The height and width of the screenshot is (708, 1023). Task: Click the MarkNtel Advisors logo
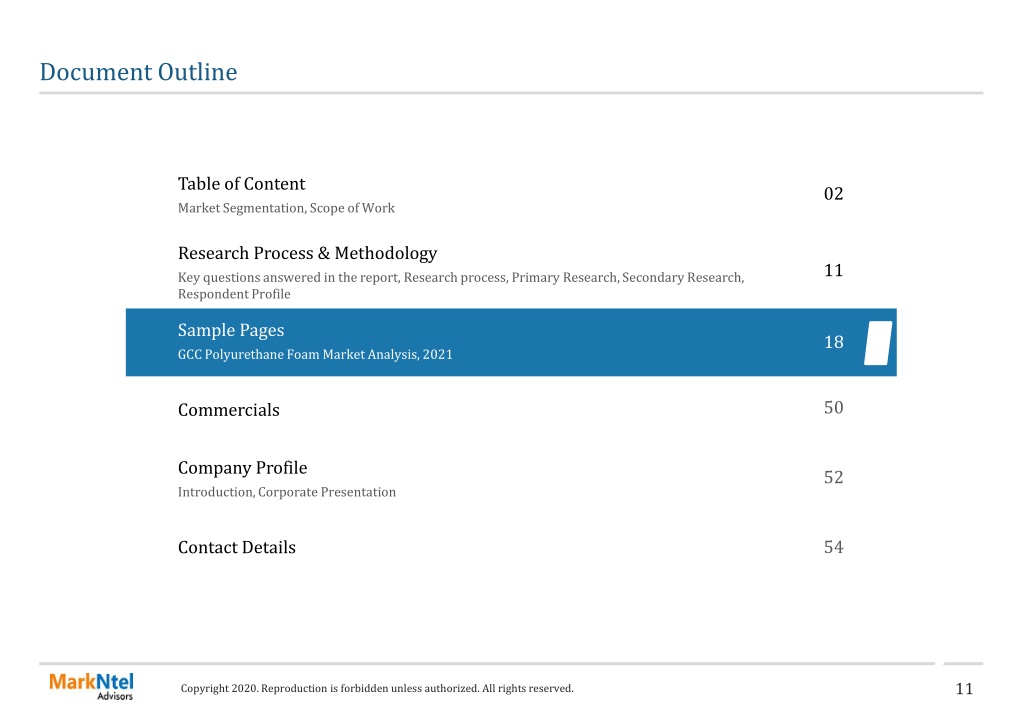[x=91, y=686]
